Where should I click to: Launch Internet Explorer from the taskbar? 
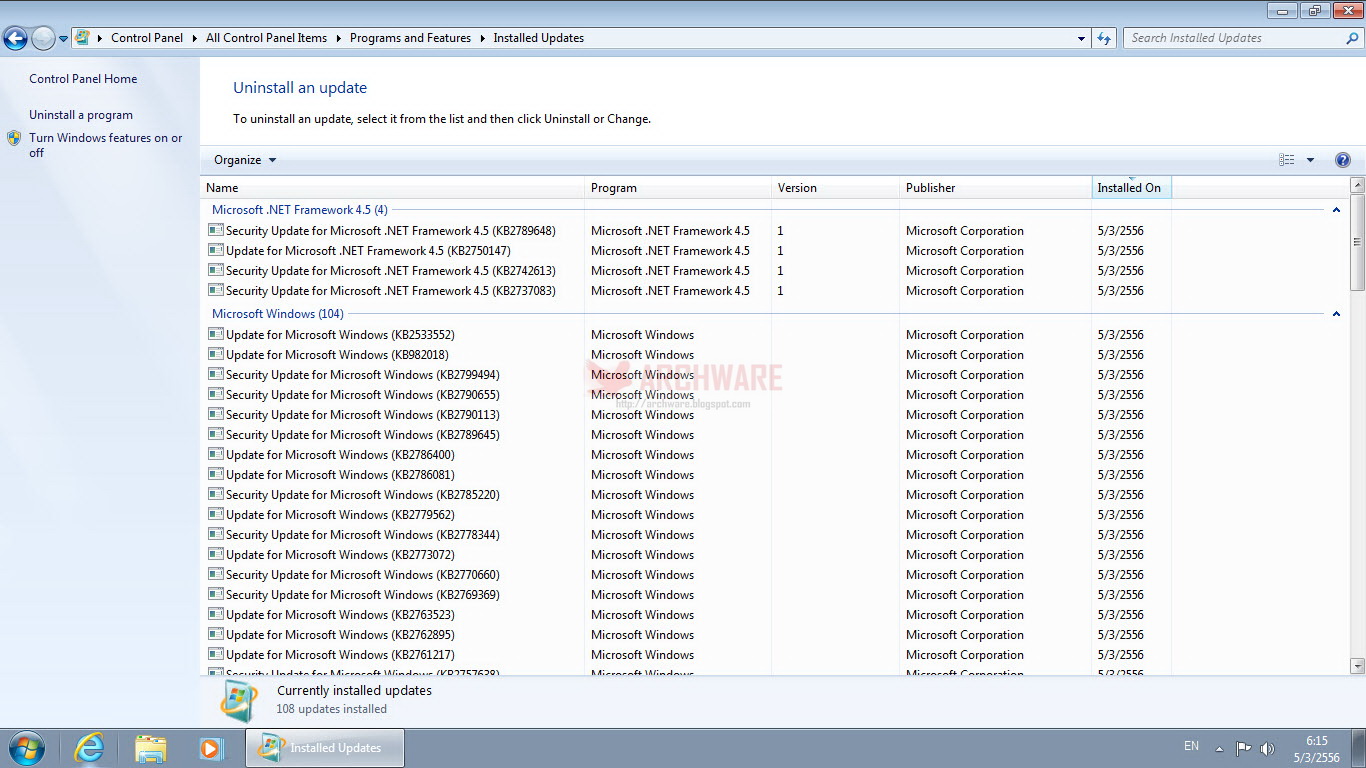[89, 748]
